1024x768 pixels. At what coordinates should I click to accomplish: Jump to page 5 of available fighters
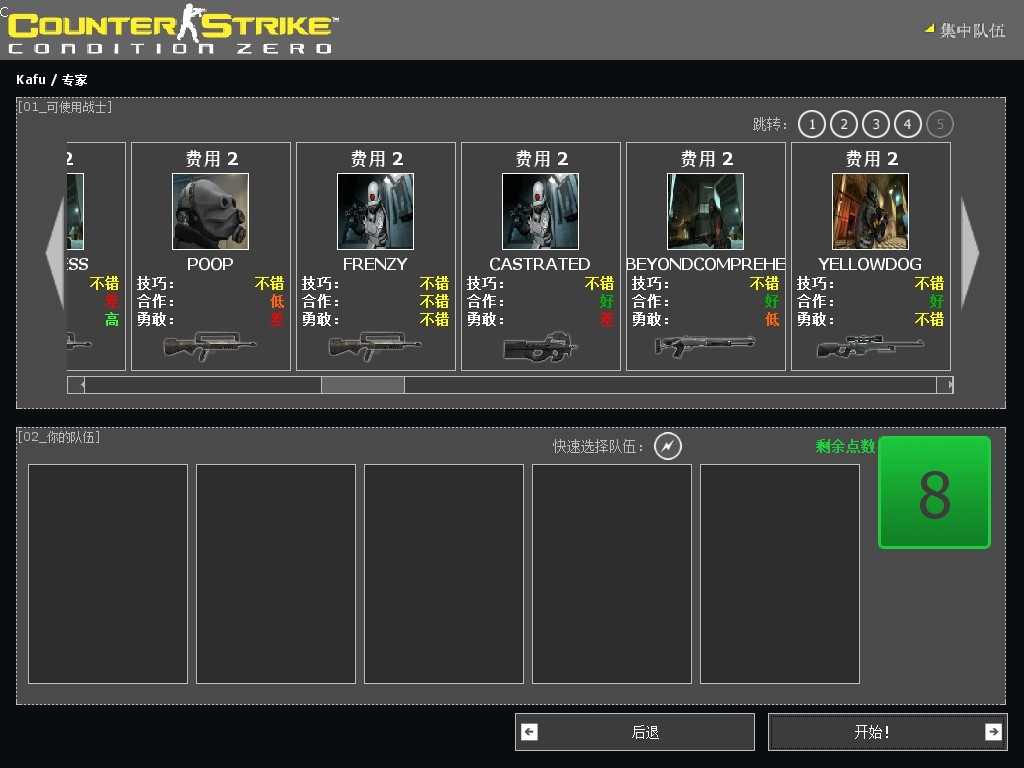[x=940, y=124]
